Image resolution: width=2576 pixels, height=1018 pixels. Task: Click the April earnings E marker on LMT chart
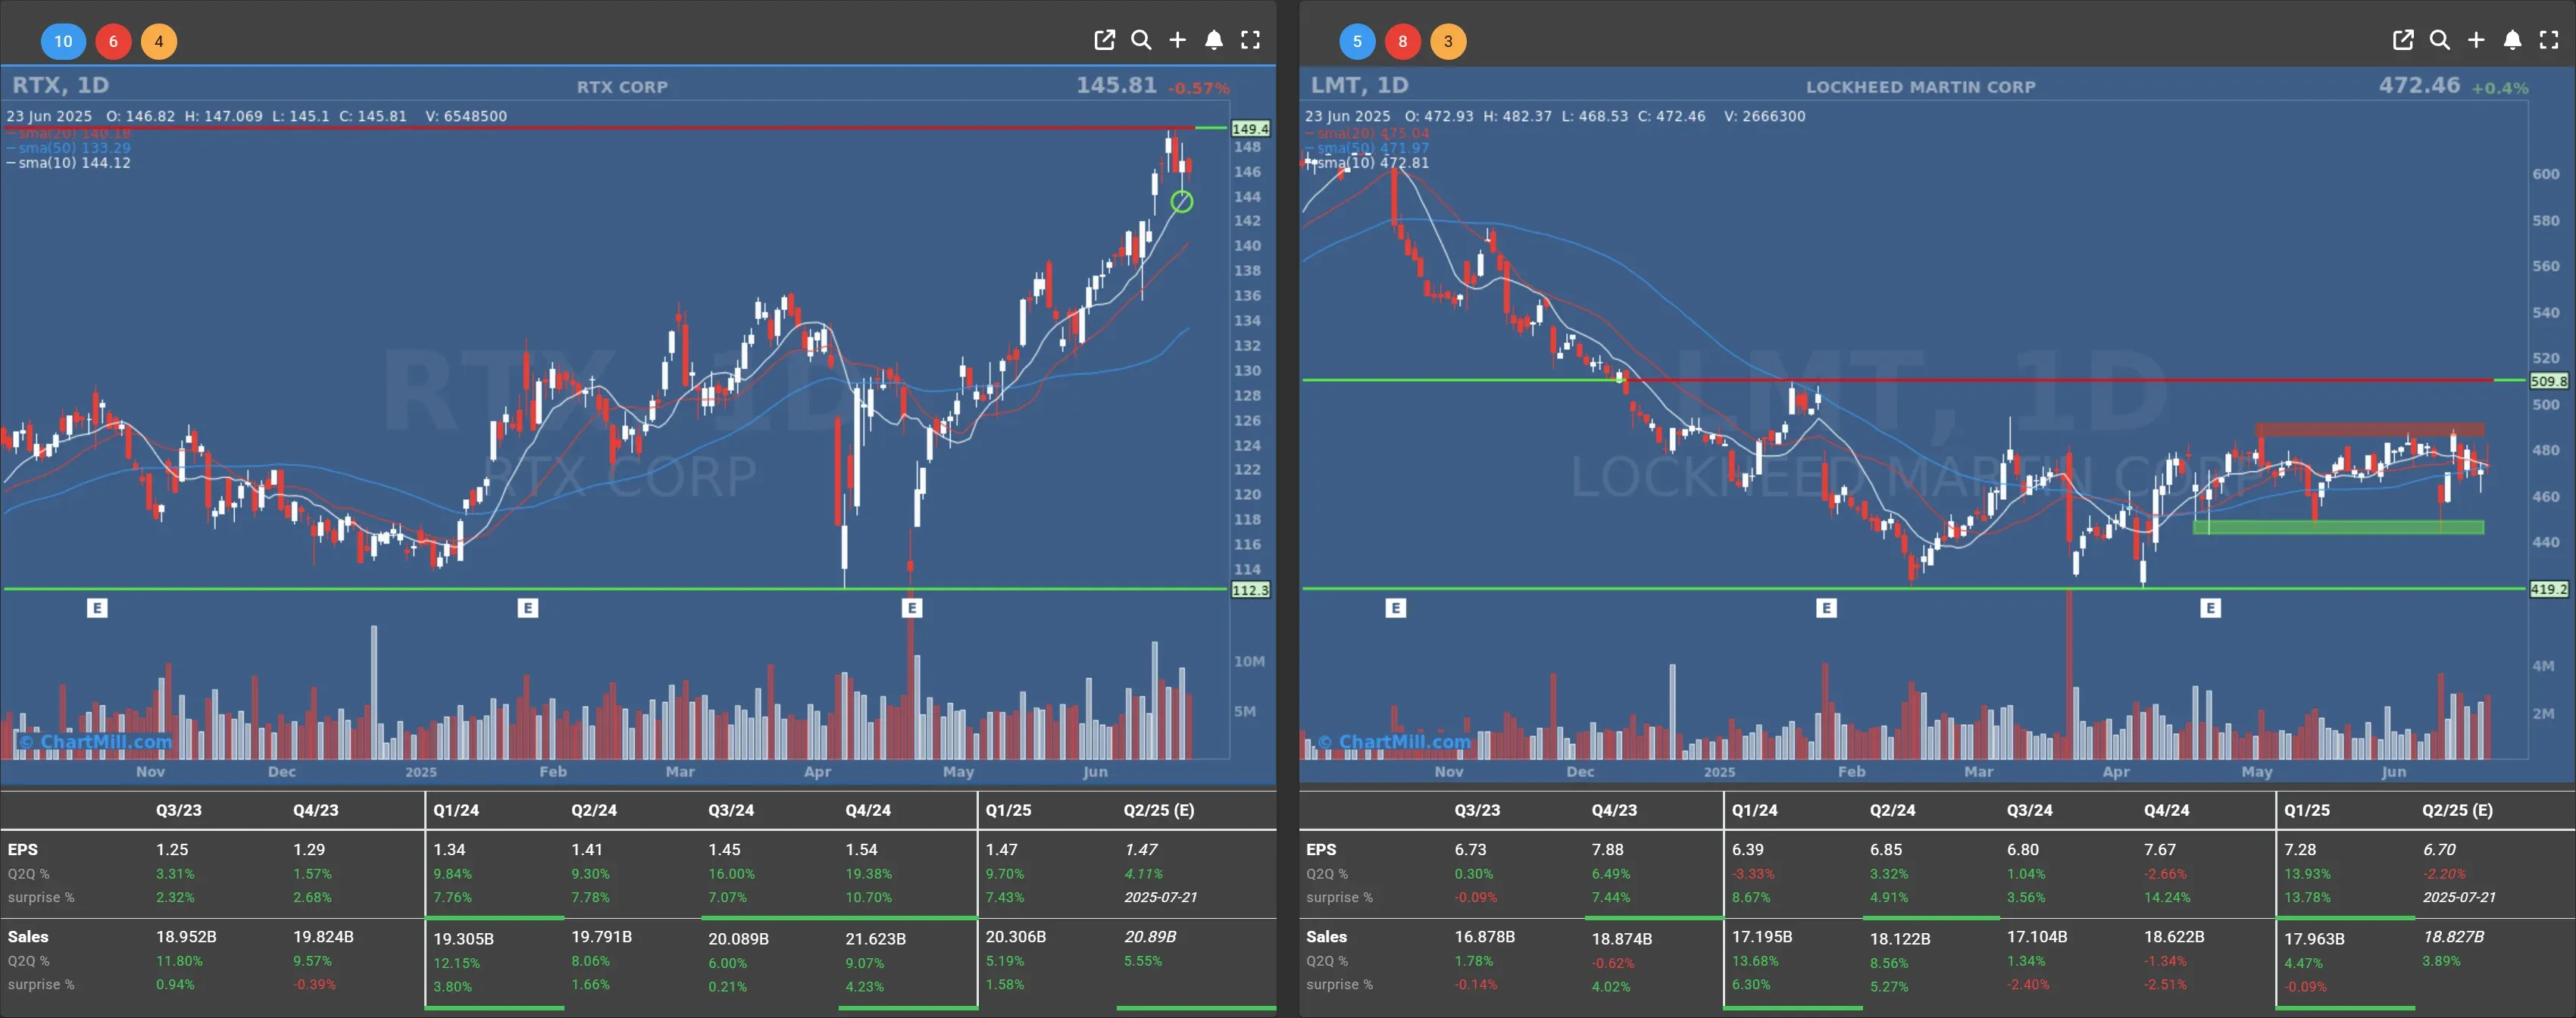(x=2210, y=607)
